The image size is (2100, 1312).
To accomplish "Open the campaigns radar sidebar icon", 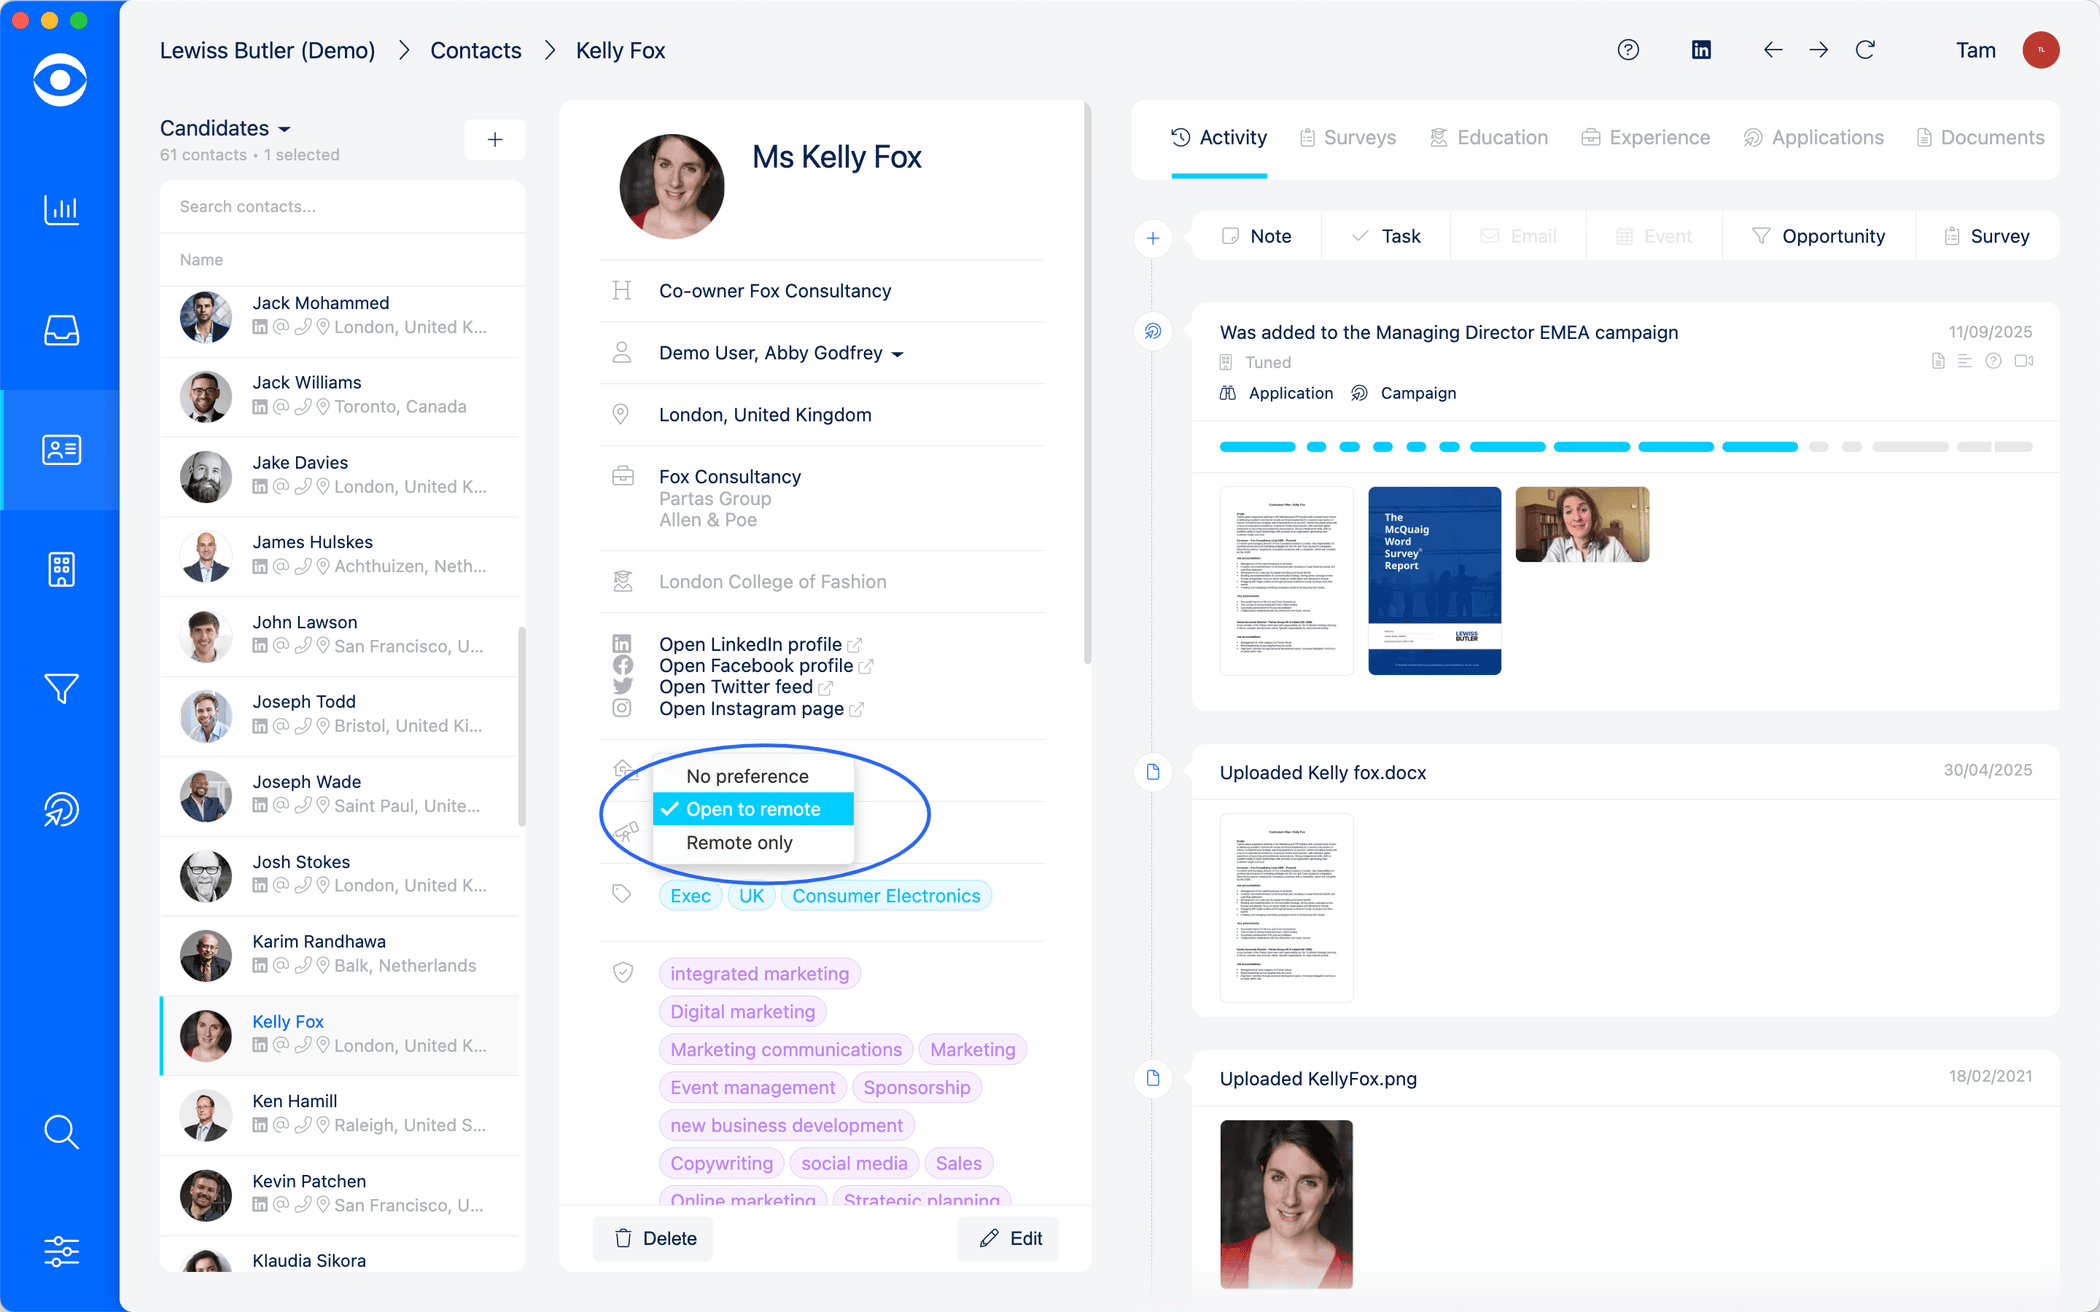I will (61, 809).
